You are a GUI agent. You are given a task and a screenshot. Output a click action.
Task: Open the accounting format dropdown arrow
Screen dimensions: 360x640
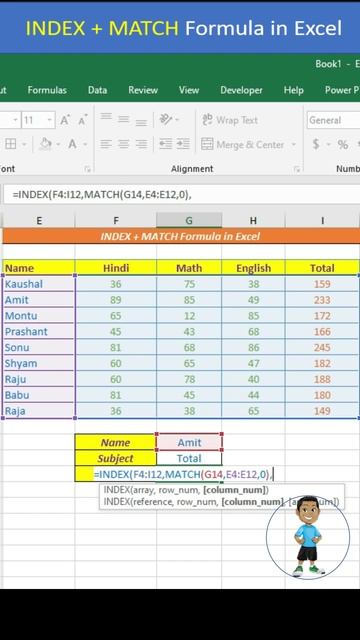328,144
